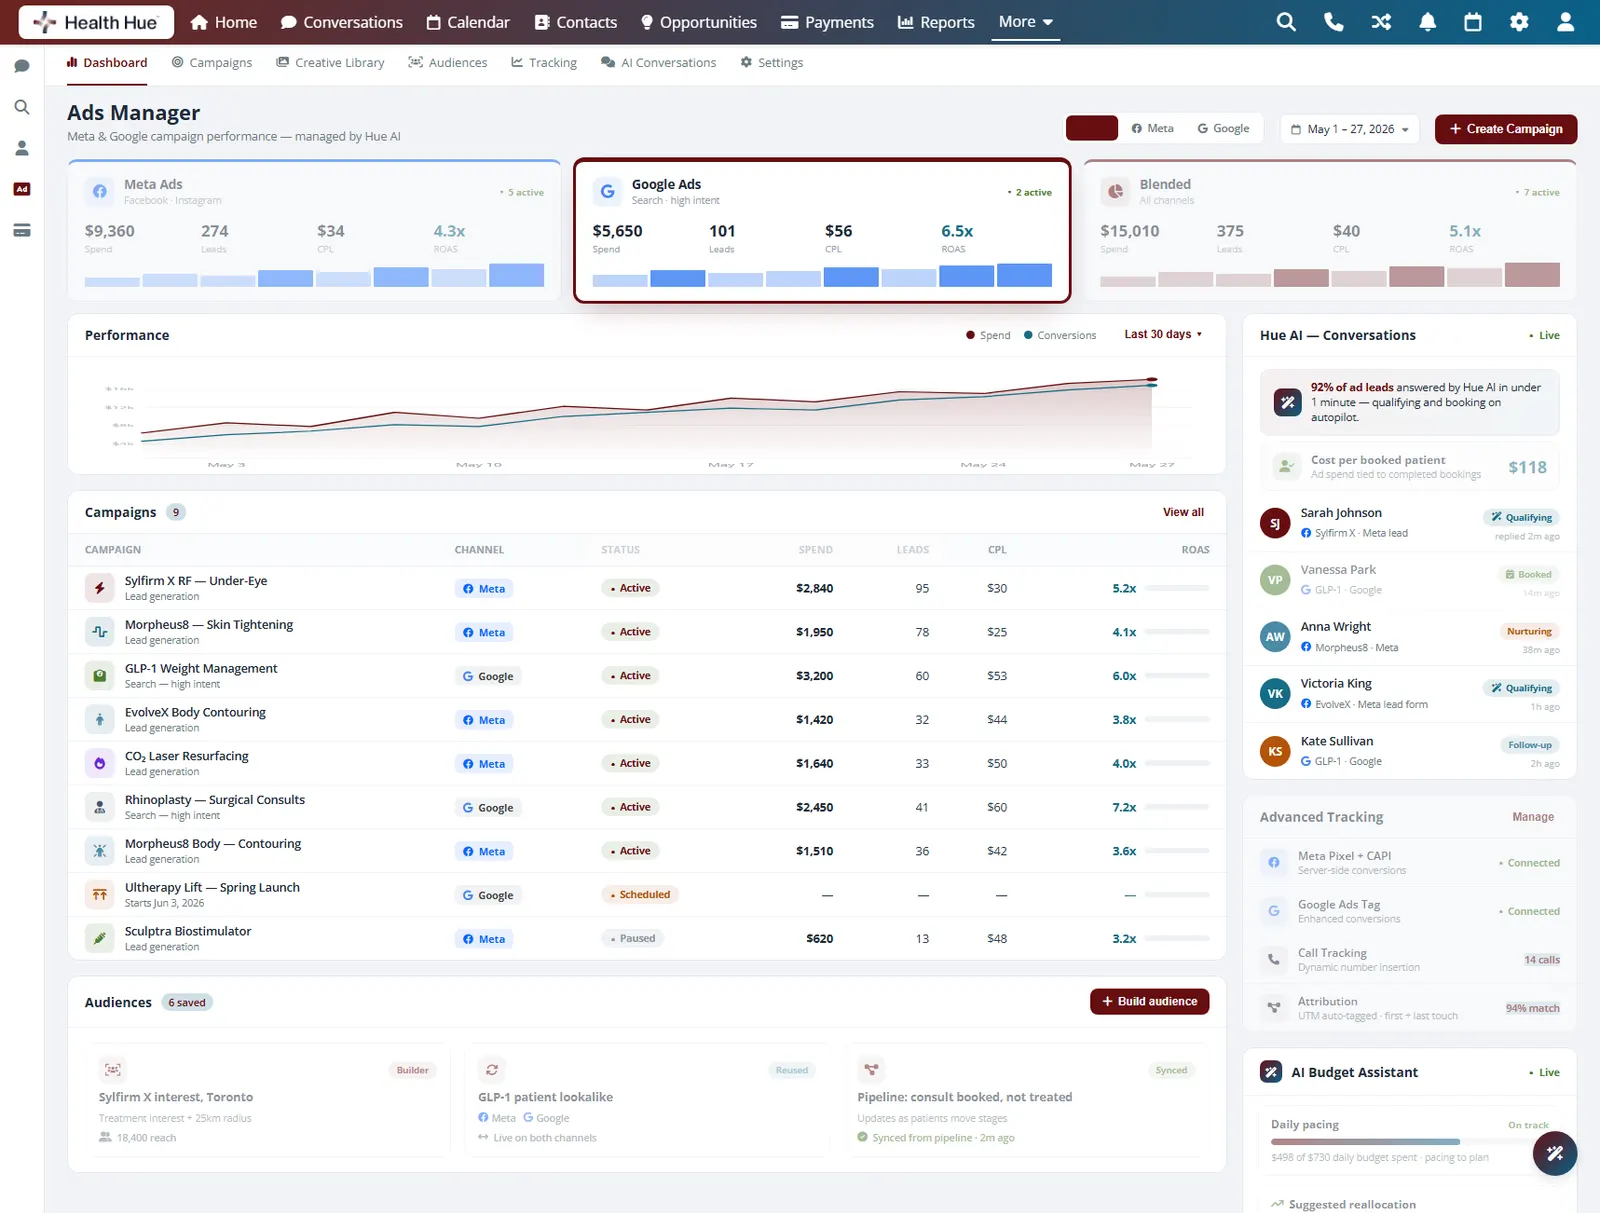Click the Scheduled status badge for Ultherapy Lift
The width and height of the screenshot is (1600, 1213).
(640, 895)
